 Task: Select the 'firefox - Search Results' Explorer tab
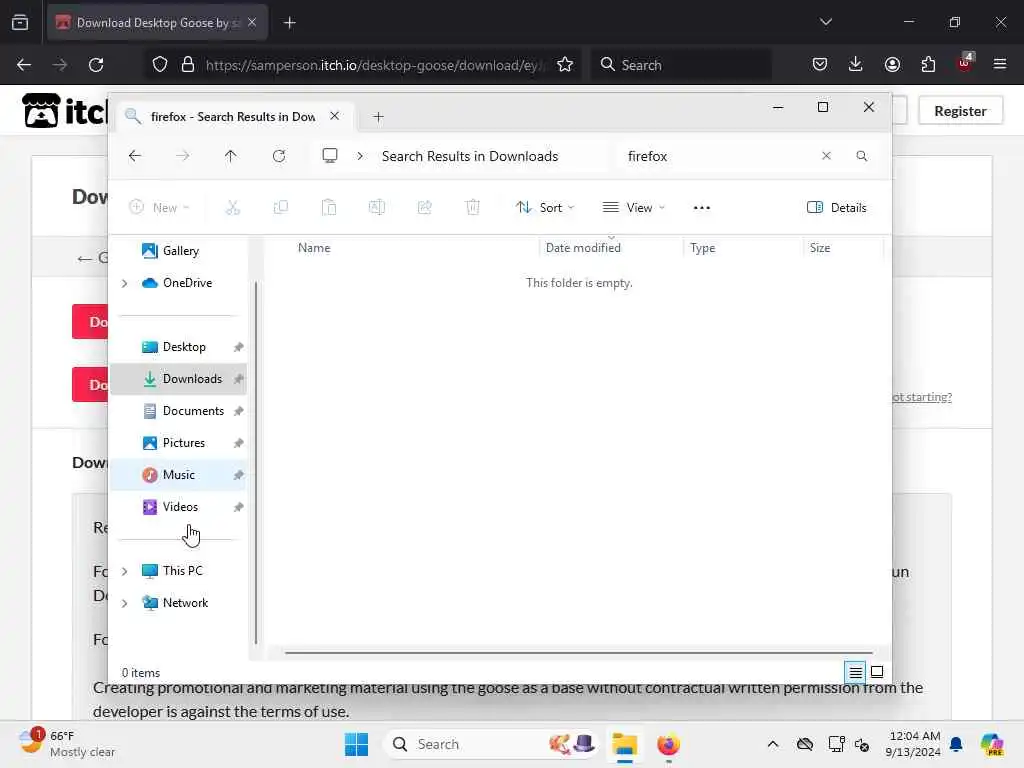pos(233,117)
